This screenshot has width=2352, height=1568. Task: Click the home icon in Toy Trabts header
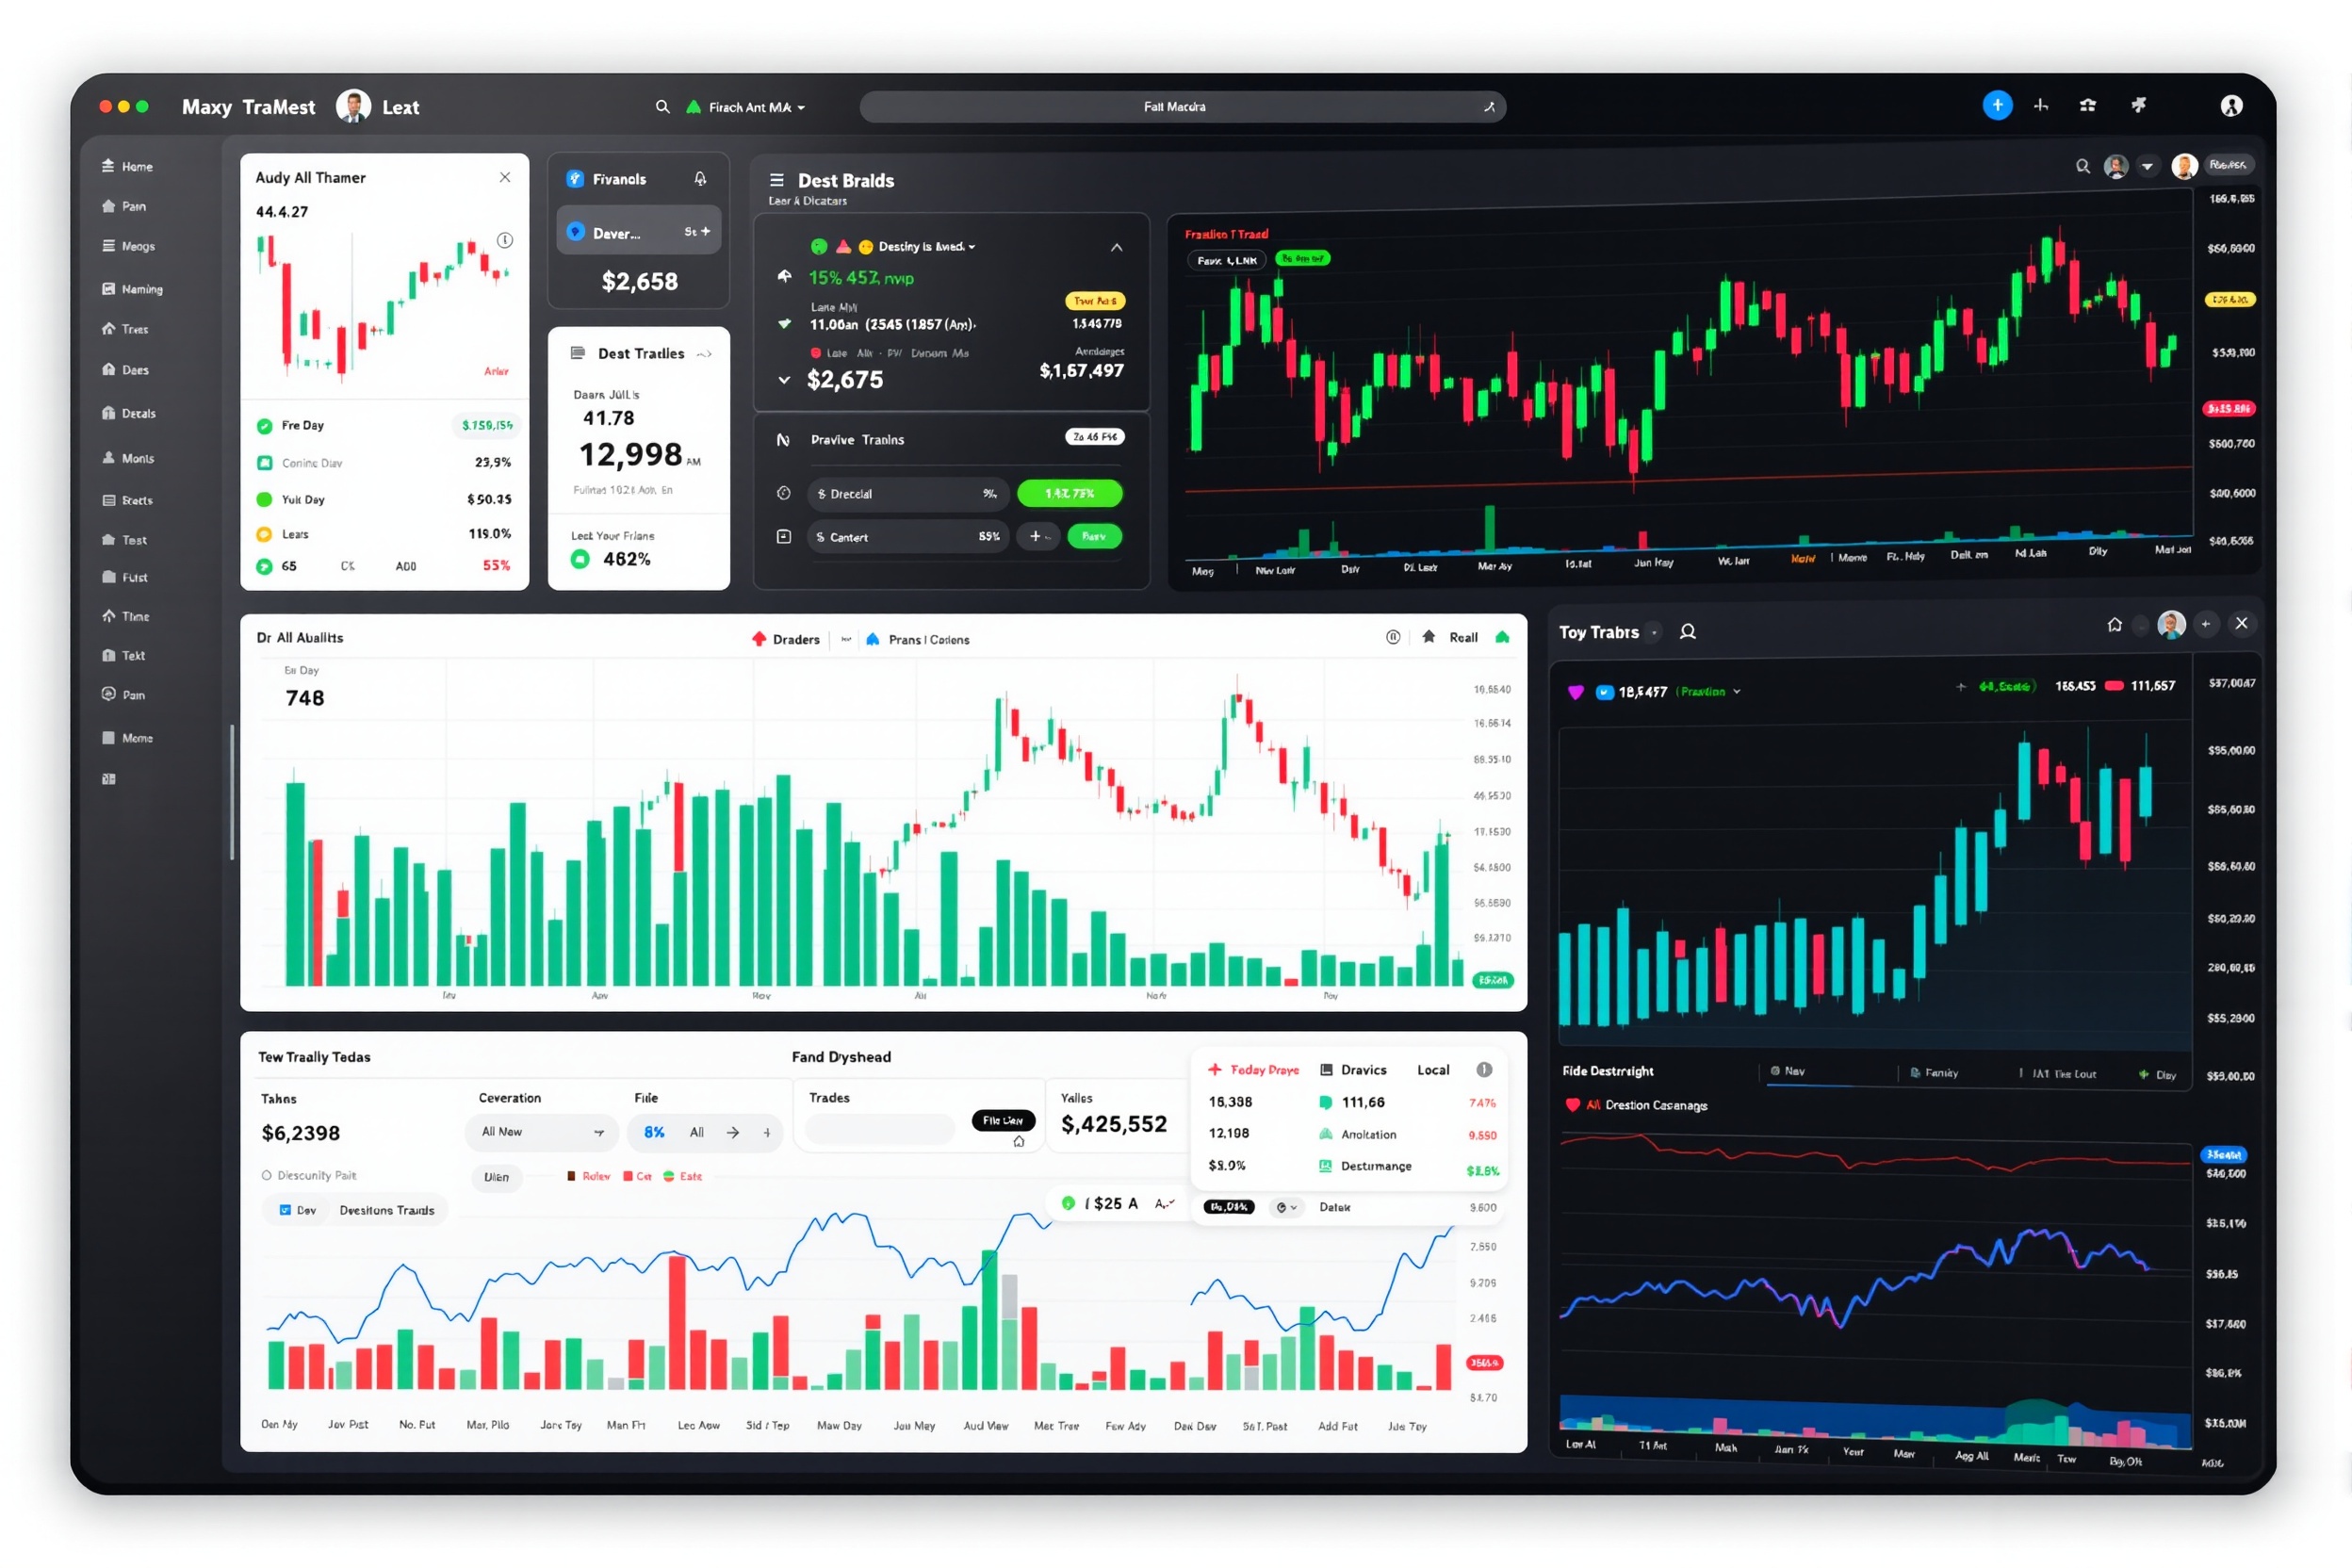tap(2115, 624)
